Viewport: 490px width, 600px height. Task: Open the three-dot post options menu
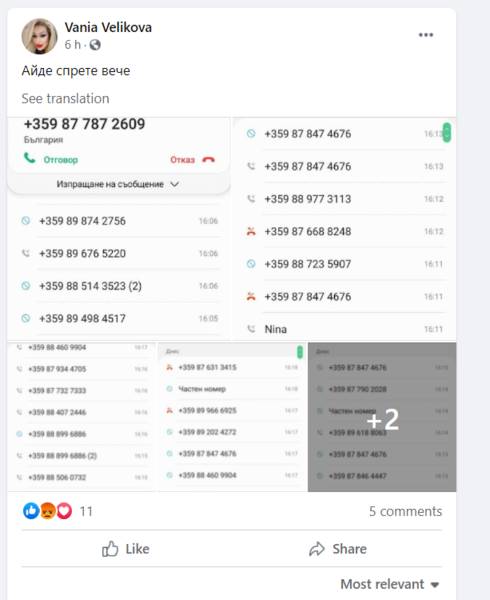coord(426,35)
